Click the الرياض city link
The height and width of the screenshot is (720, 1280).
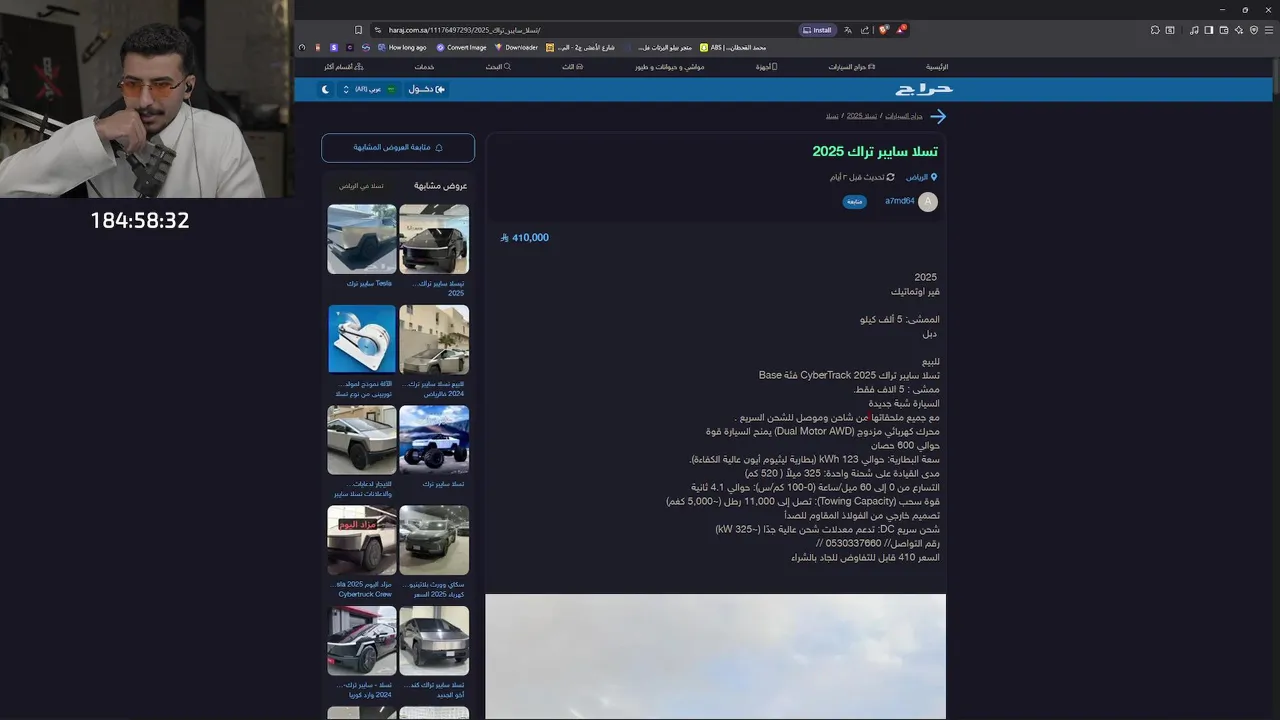pos(917,177)
